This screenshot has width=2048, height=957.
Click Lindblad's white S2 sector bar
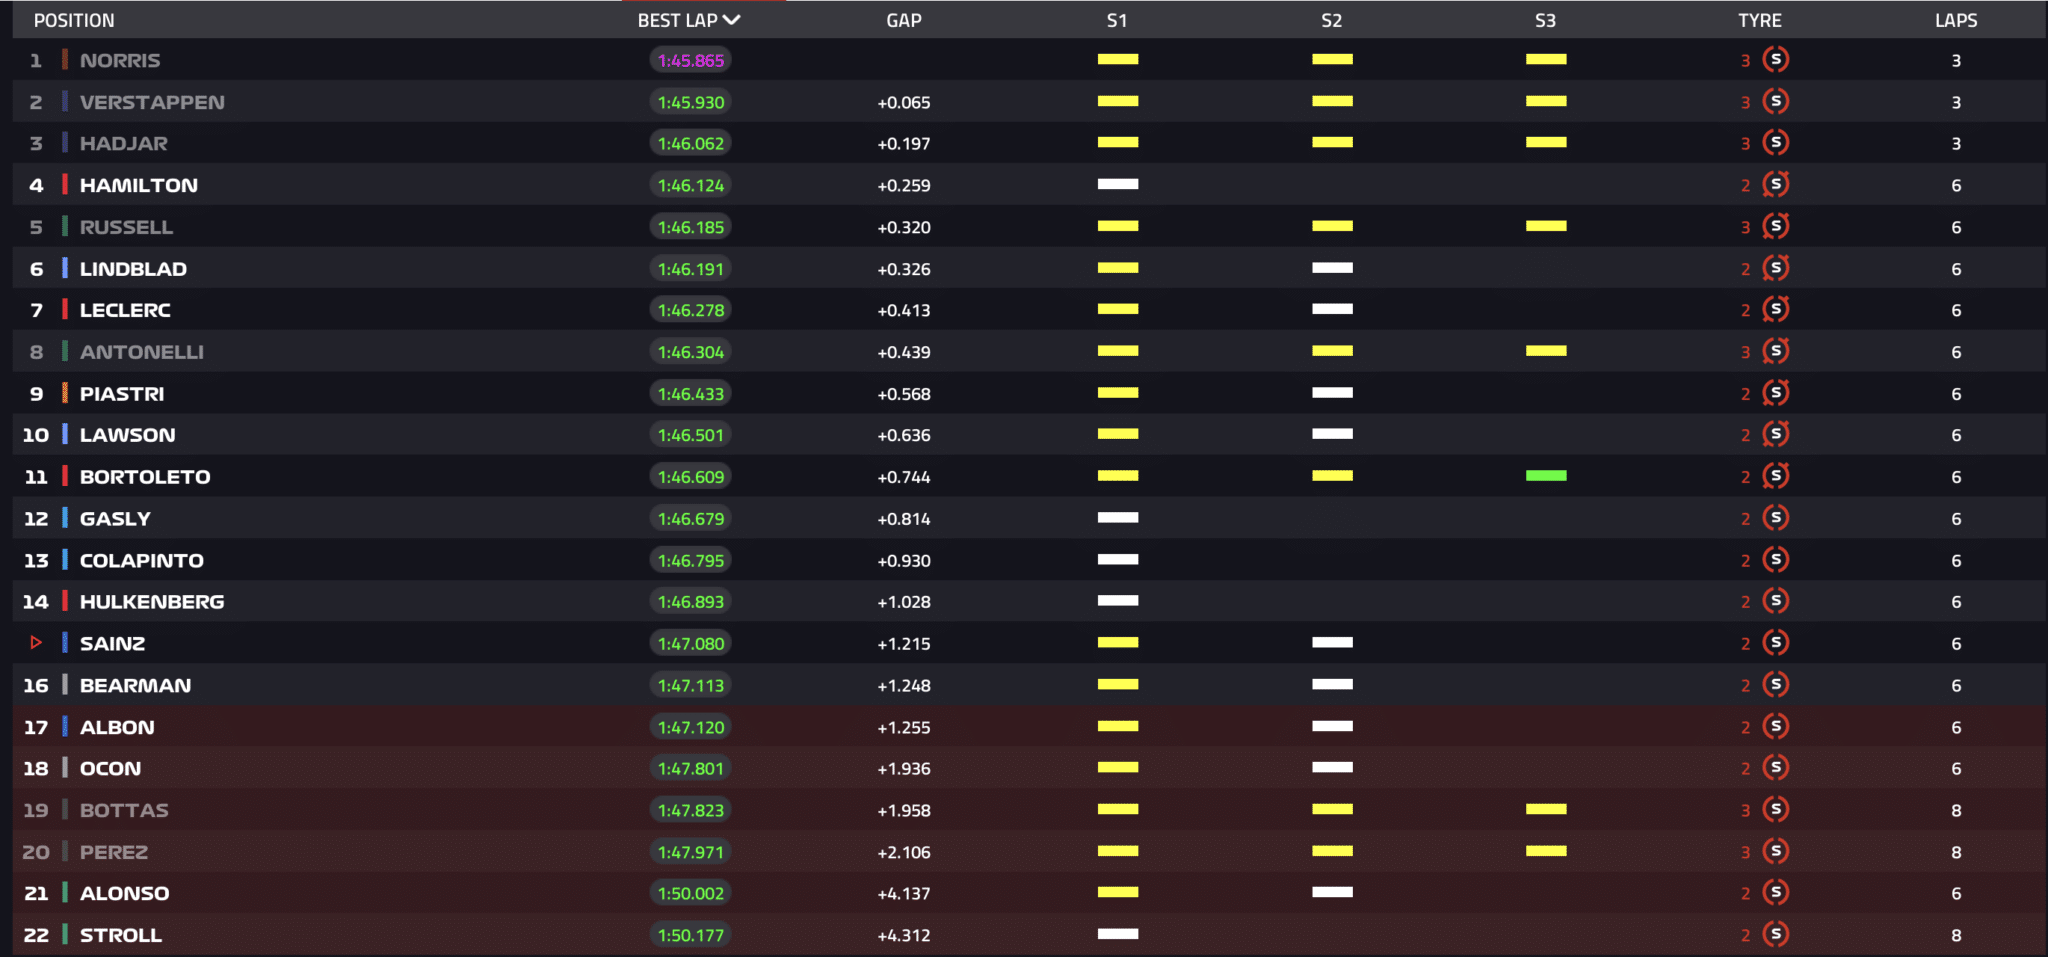coord(1332,268)
